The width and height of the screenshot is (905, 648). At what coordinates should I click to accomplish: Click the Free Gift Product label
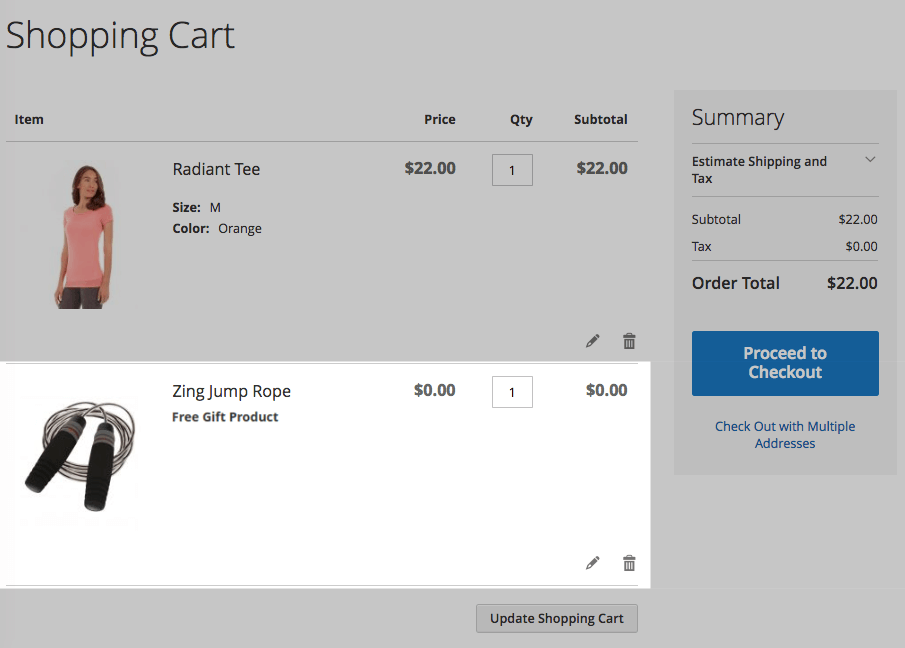[225, 417]
